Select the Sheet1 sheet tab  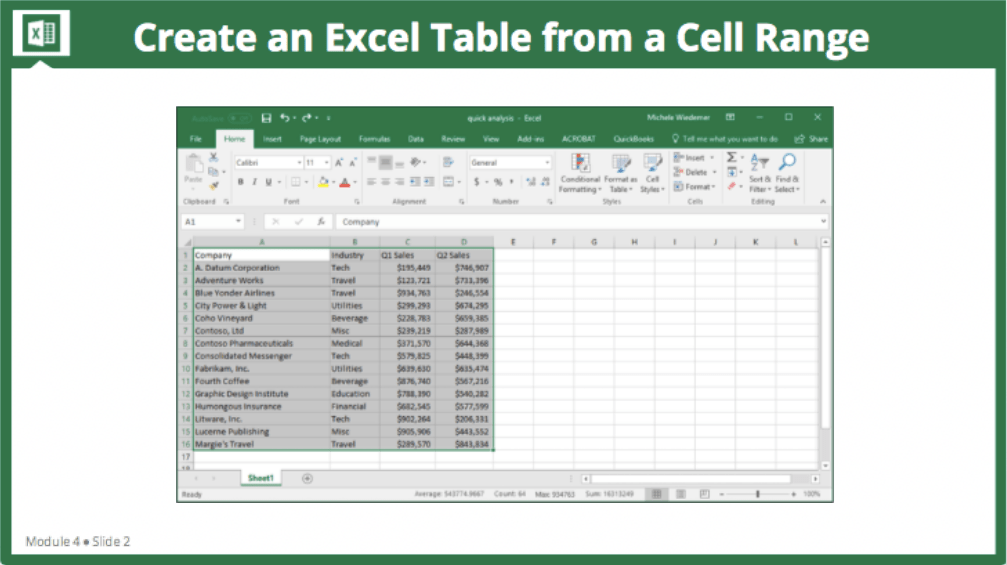(261, 478)
